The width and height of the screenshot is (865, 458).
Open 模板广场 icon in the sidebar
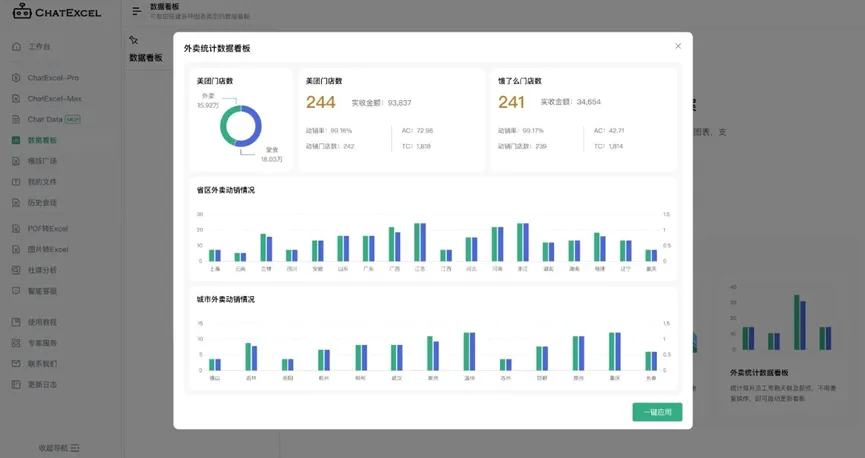click(16, 161)
